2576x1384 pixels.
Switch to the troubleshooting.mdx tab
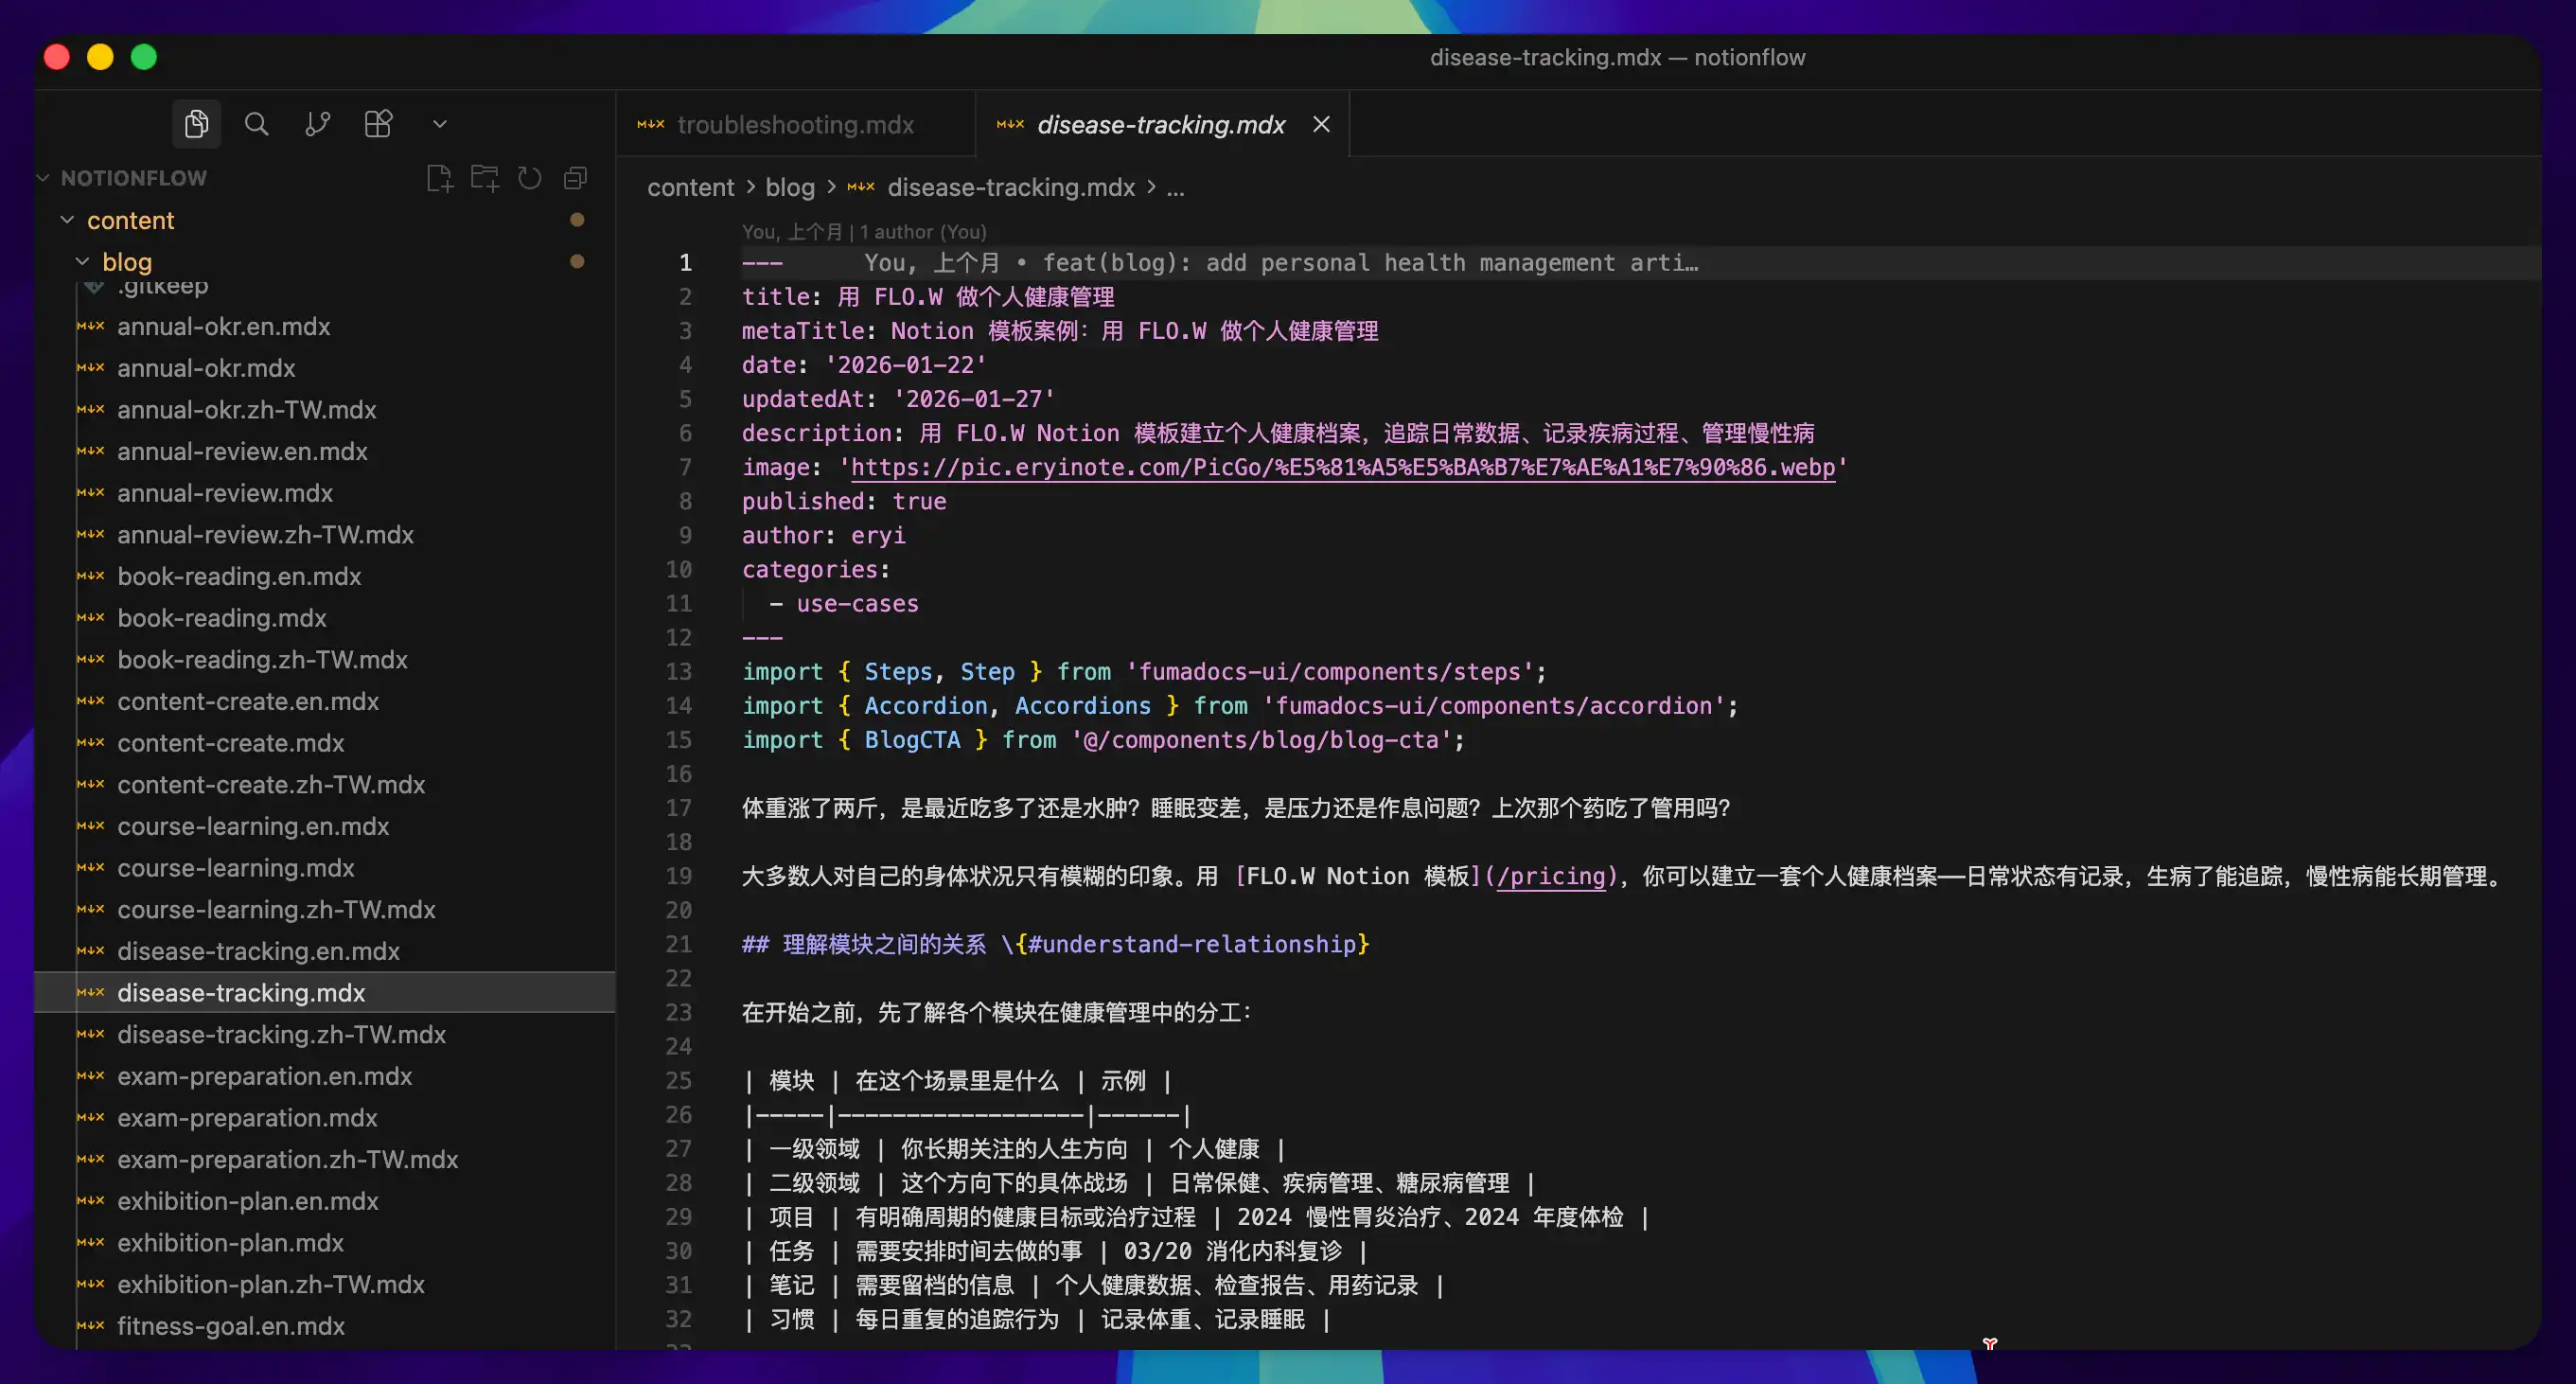pyautogui.click(x=794, y=125)
